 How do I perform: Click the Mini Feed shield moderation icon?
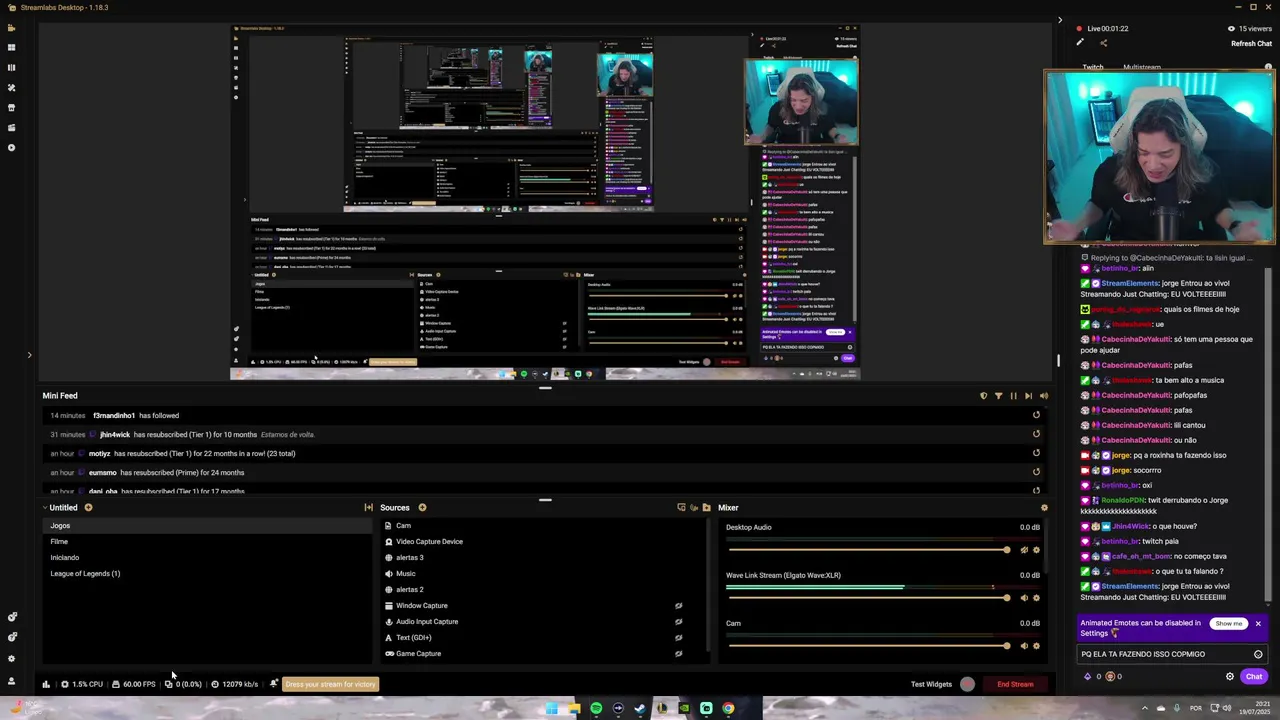pos(983,396)
